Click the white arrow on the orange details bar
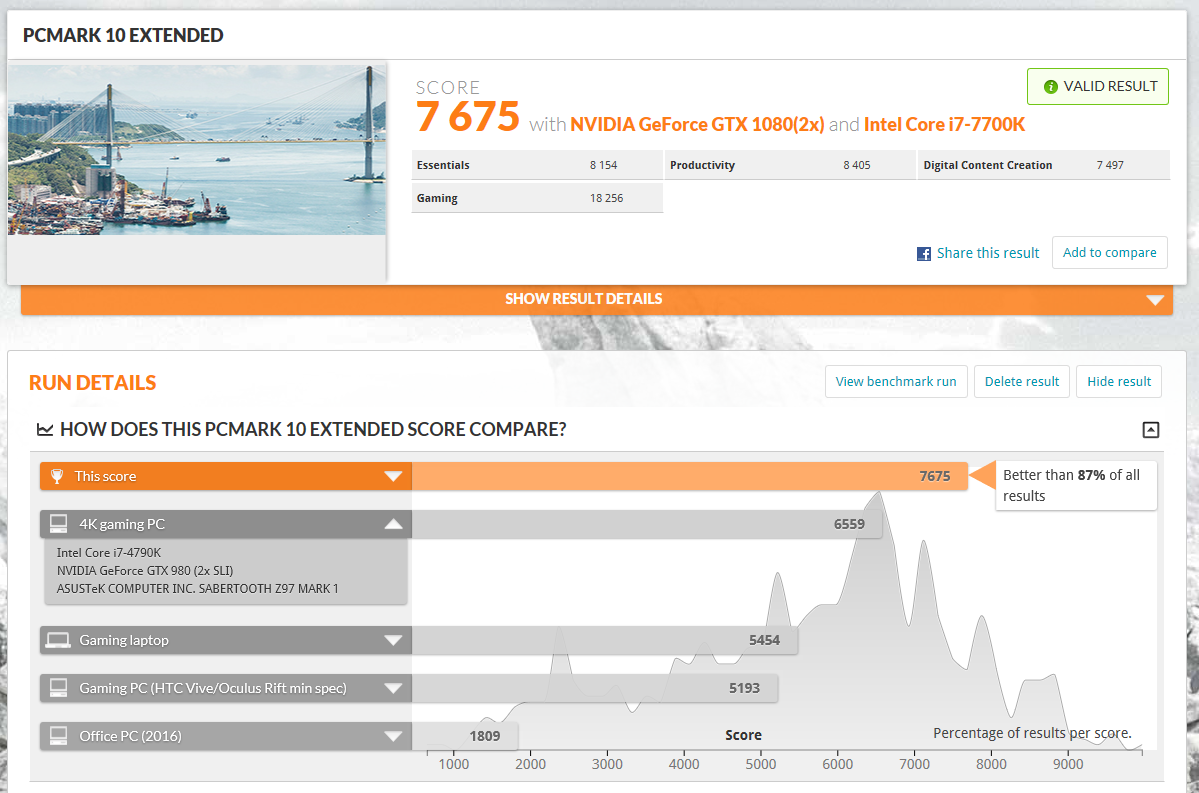This screenshot has height=793, width=1199. point(1155,300)
